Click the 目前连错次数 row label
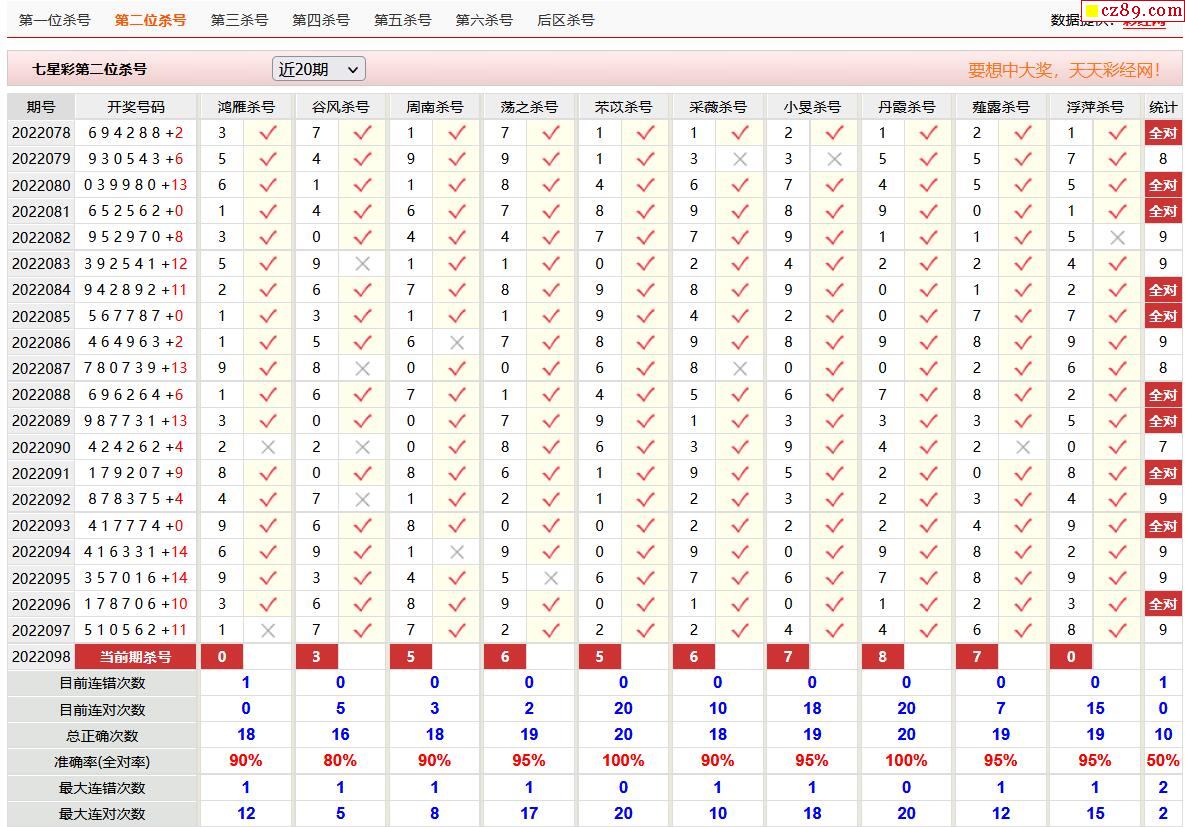The width and height of the screenshot is (1185, 827). 102,683
